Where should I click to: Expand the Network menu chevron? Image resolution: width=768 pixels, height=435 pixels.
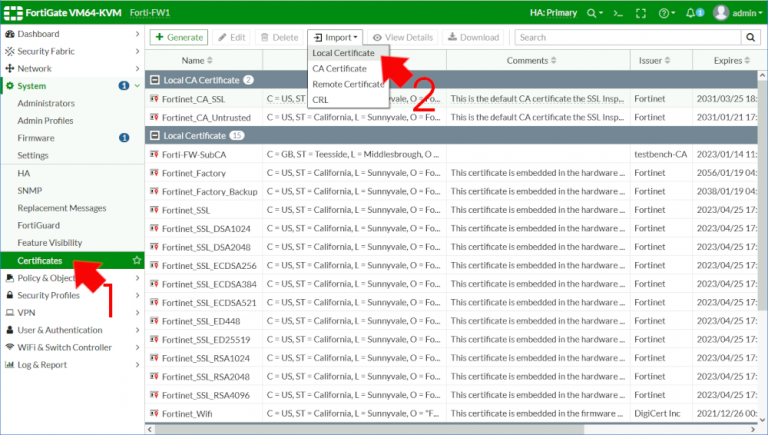click(x=137, y=69)
